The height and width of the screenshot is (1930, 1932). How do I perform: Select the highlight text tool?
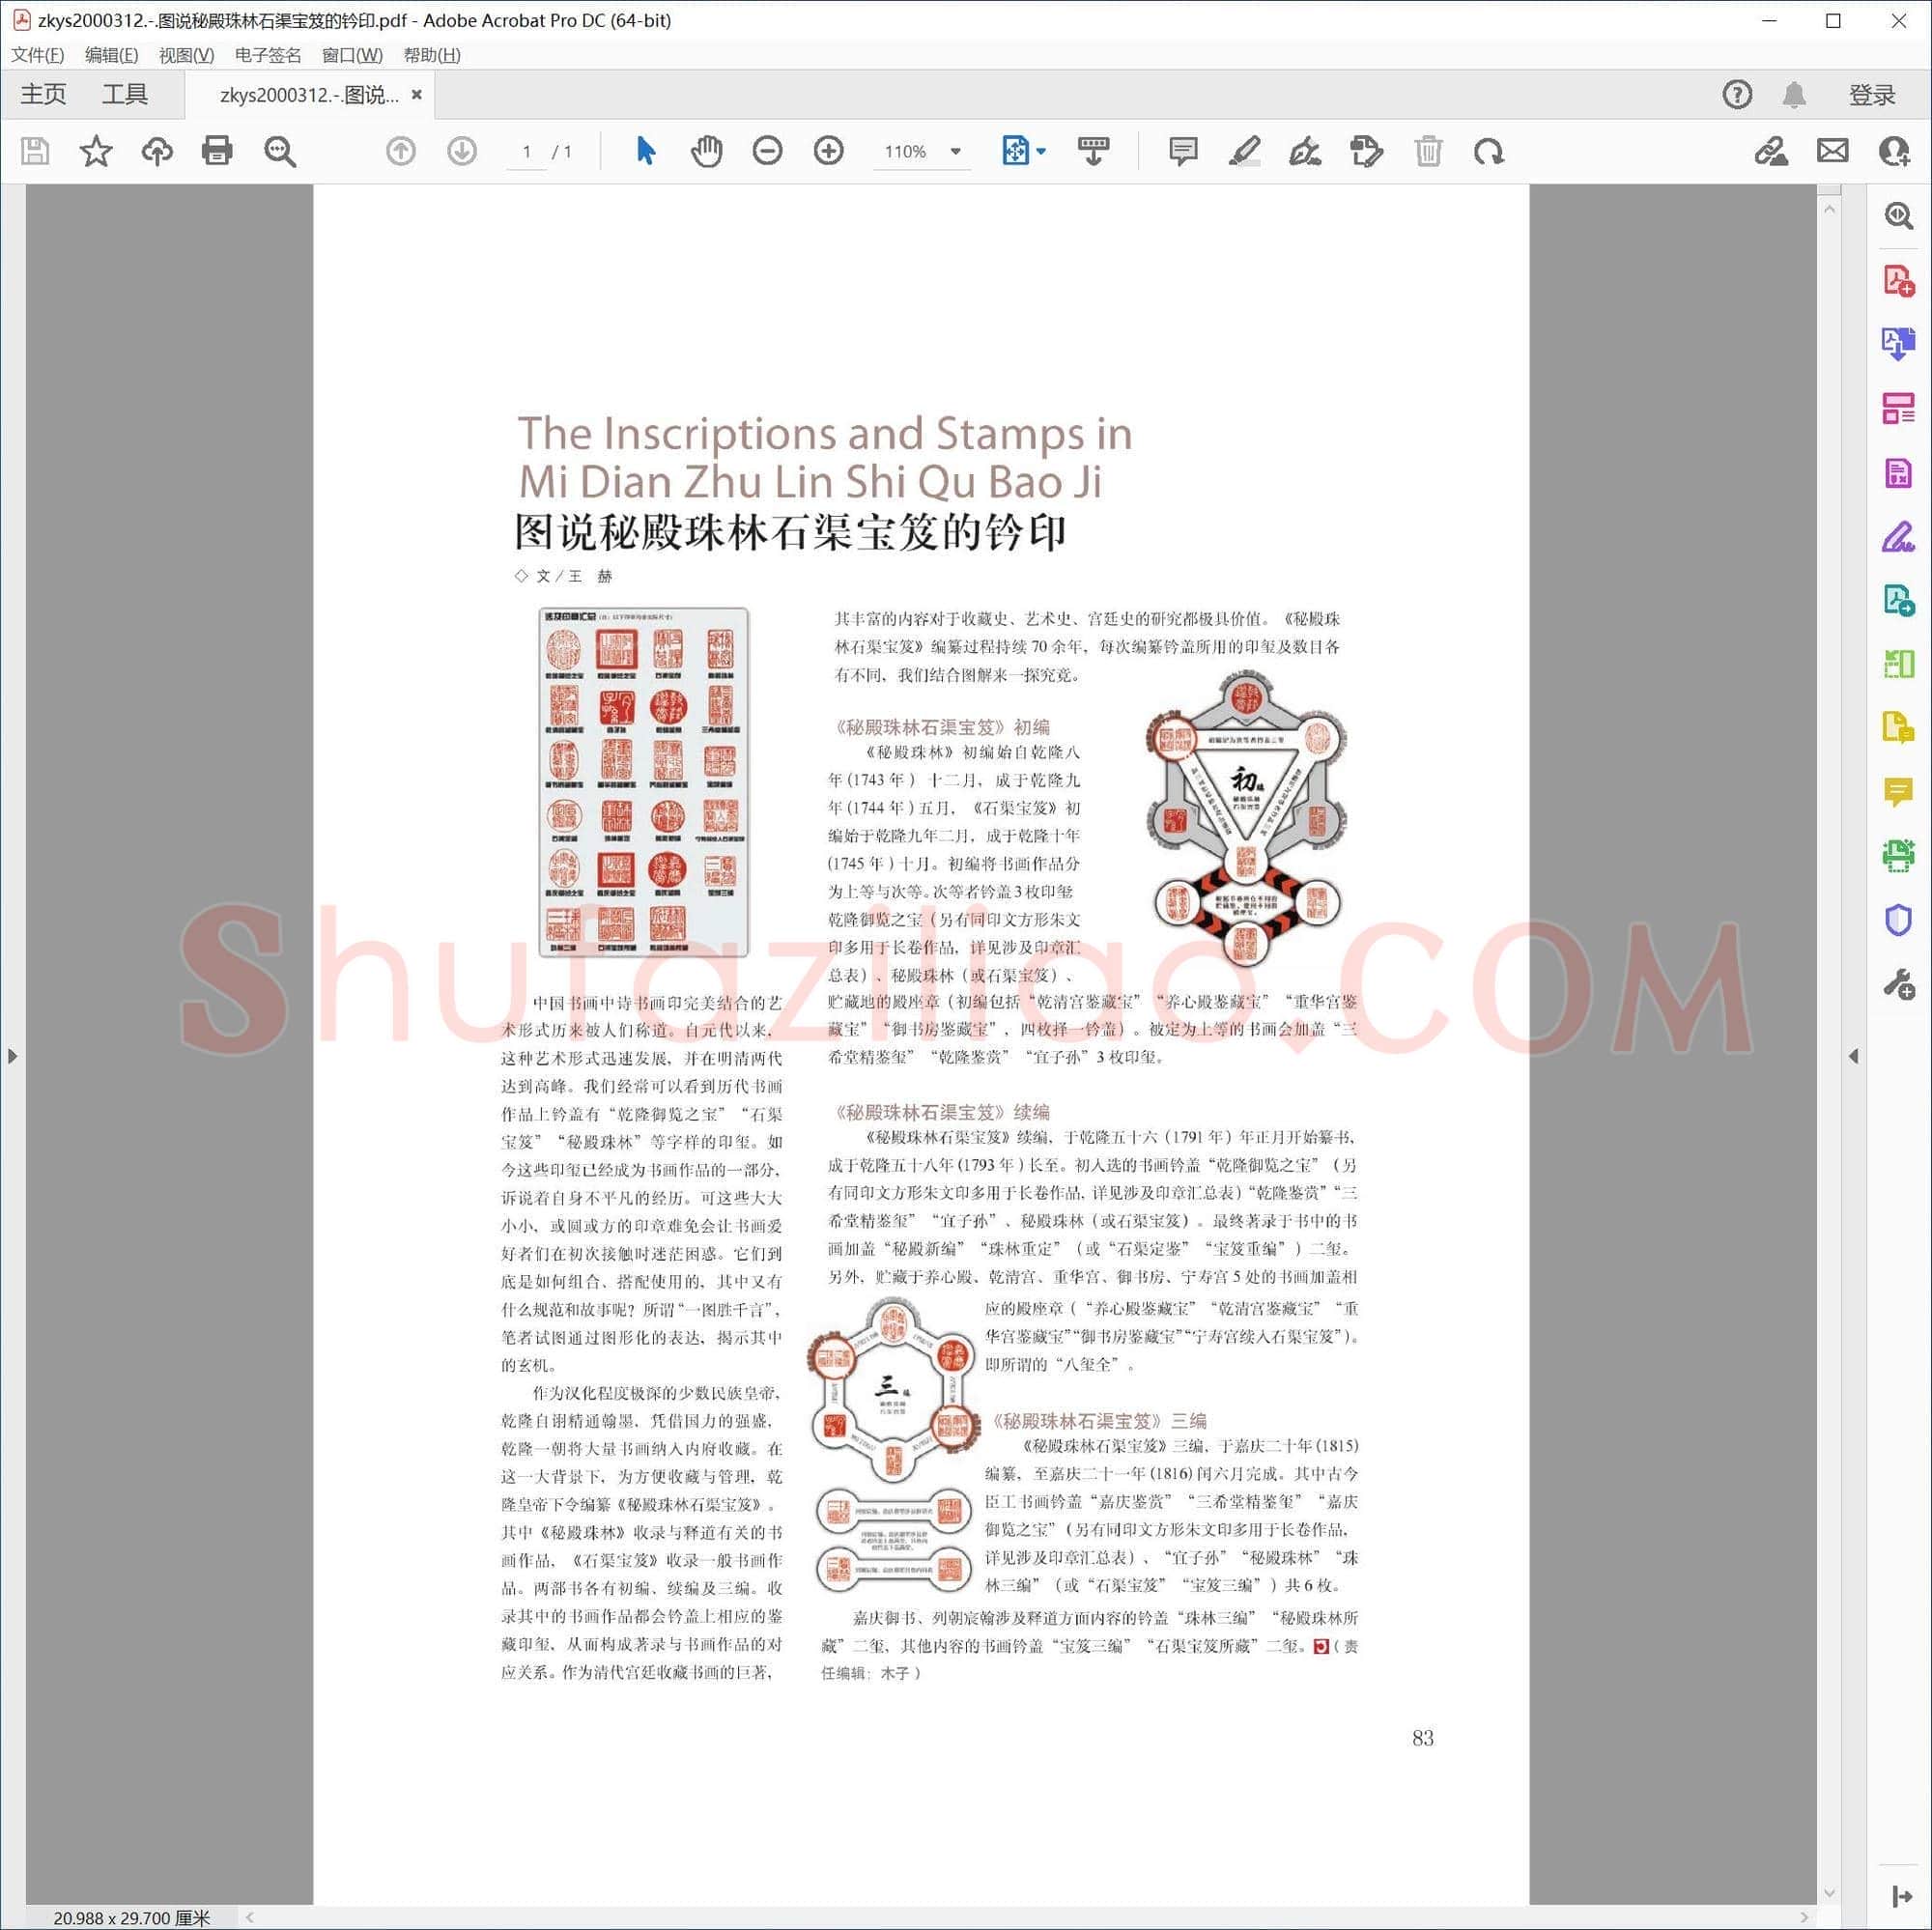(1245, 152)
